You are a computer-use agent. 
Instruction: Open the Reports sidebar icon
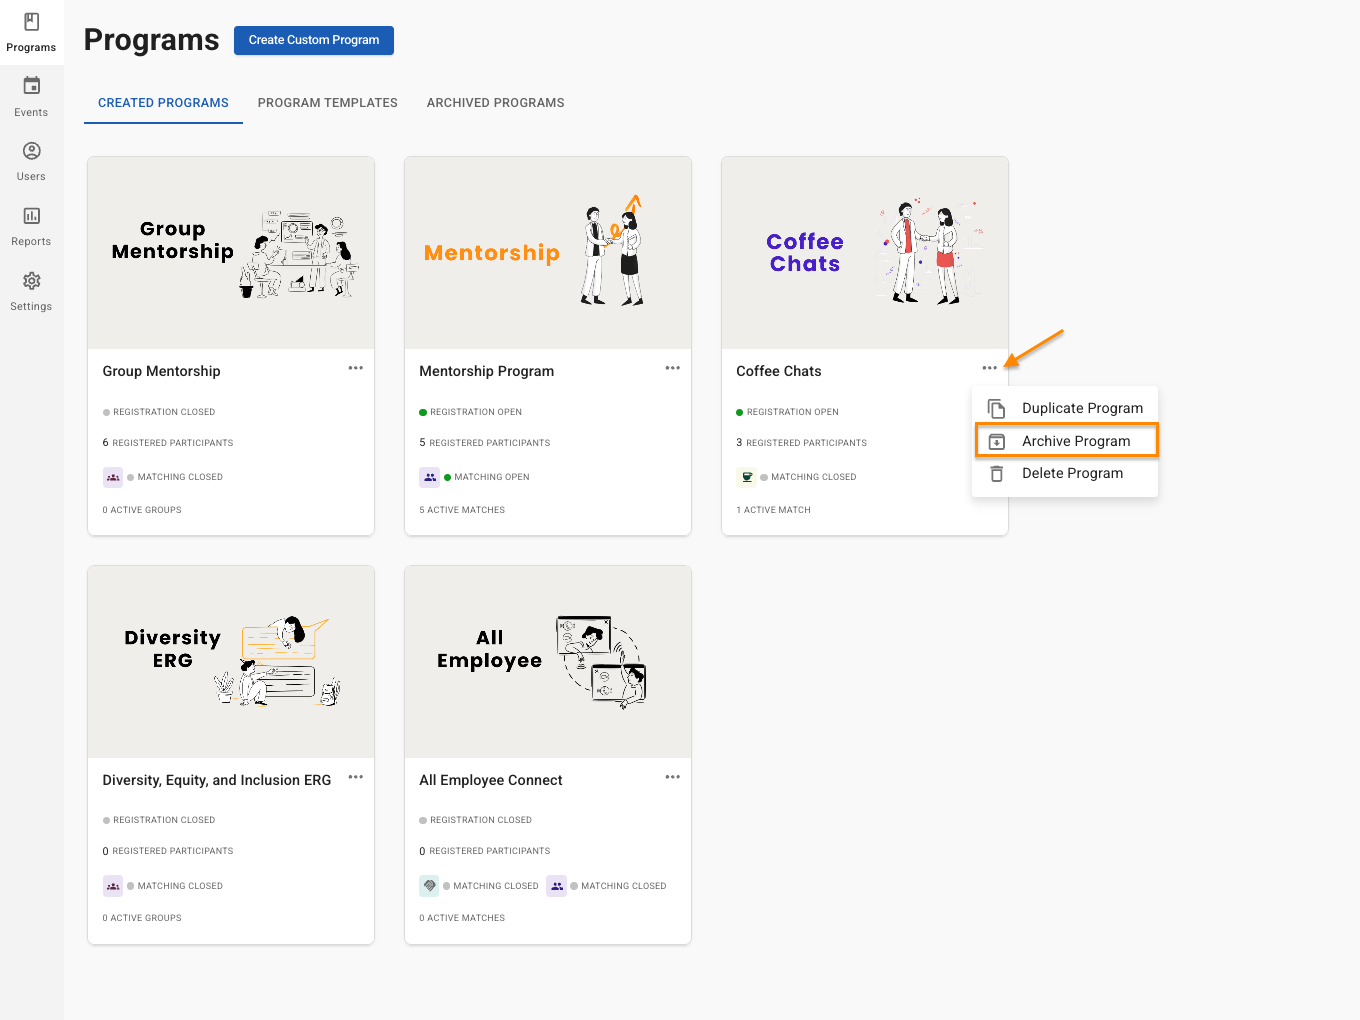[x=31, y=216]
